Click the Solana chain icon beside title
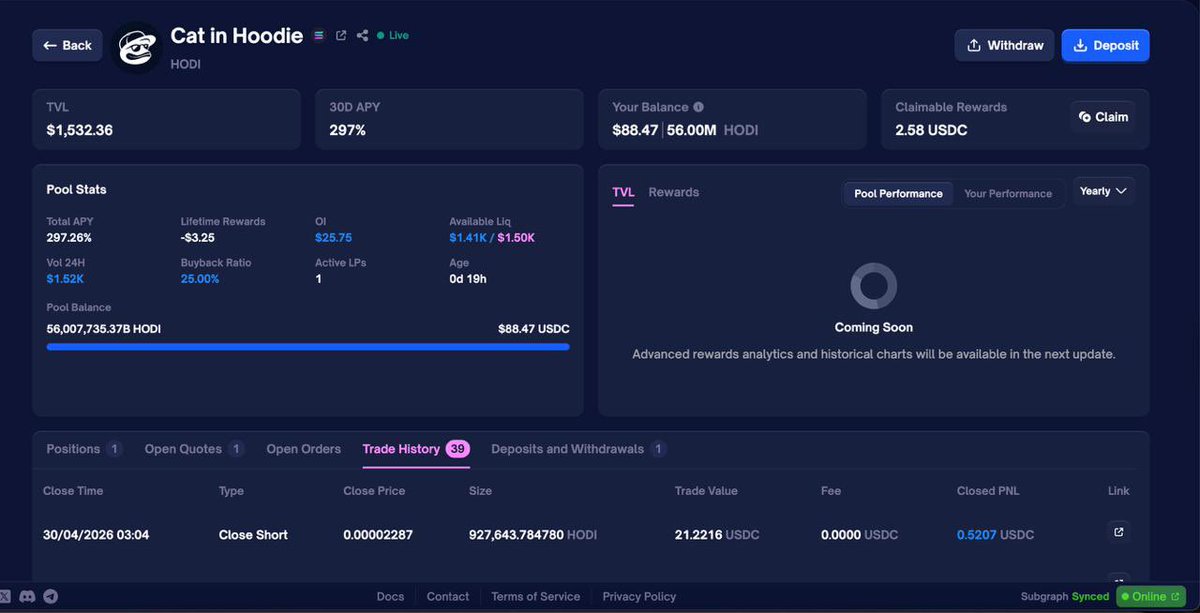Viewport: 1200px width, 613px height. [319, 35]
